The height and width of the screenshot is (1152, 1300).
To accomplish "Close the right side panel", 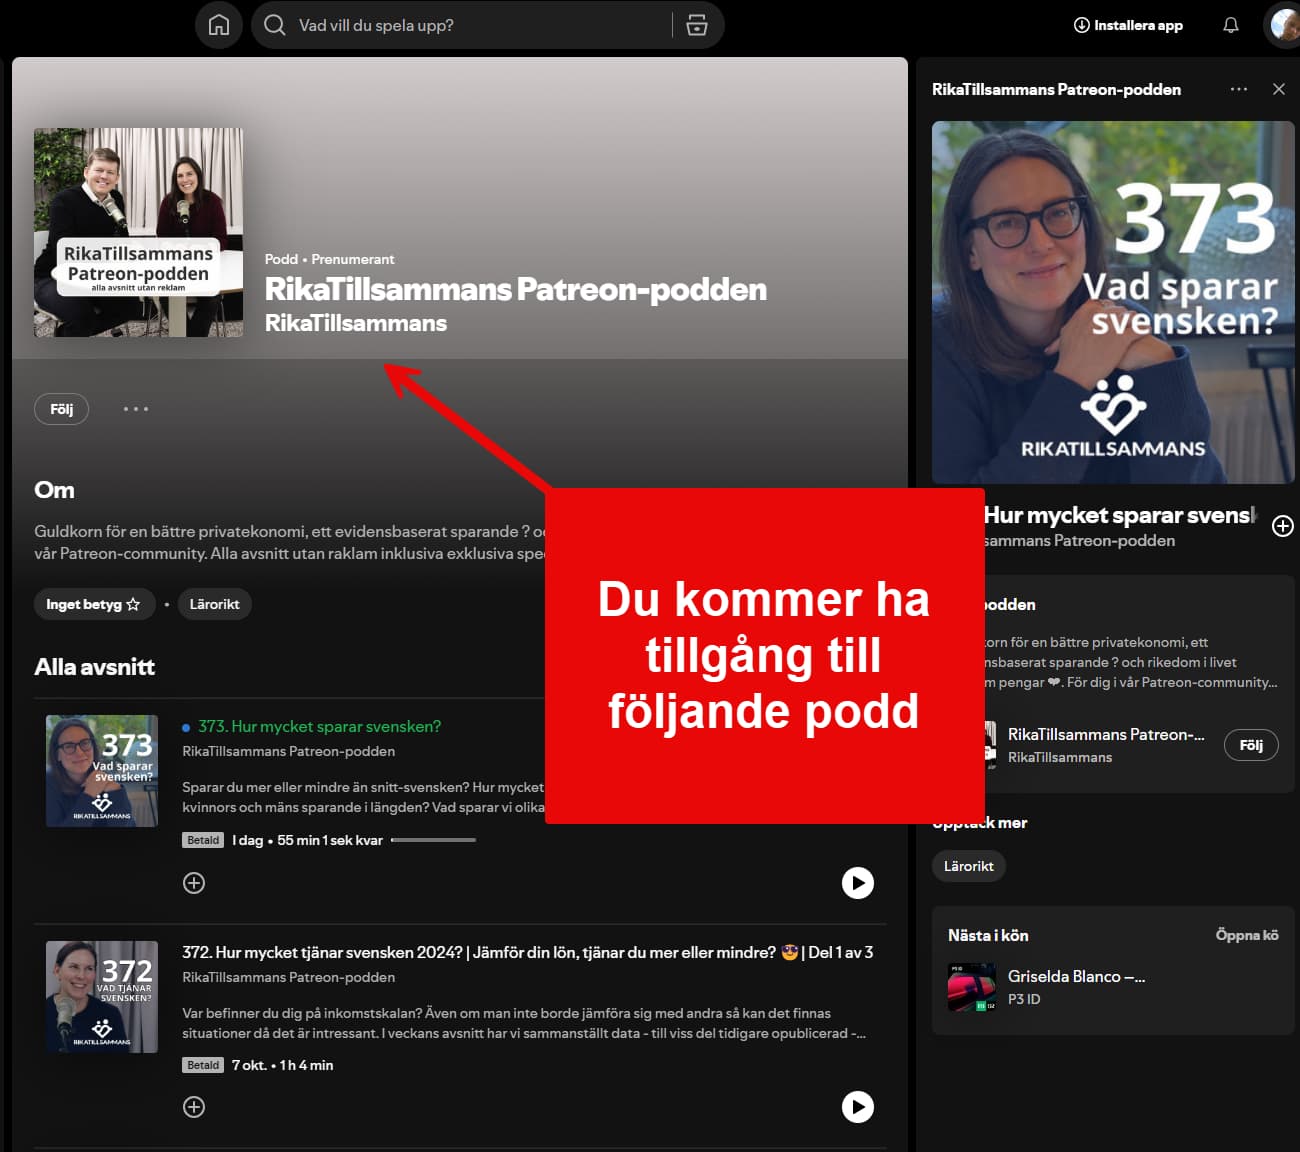I will (x=1279, y=89).
